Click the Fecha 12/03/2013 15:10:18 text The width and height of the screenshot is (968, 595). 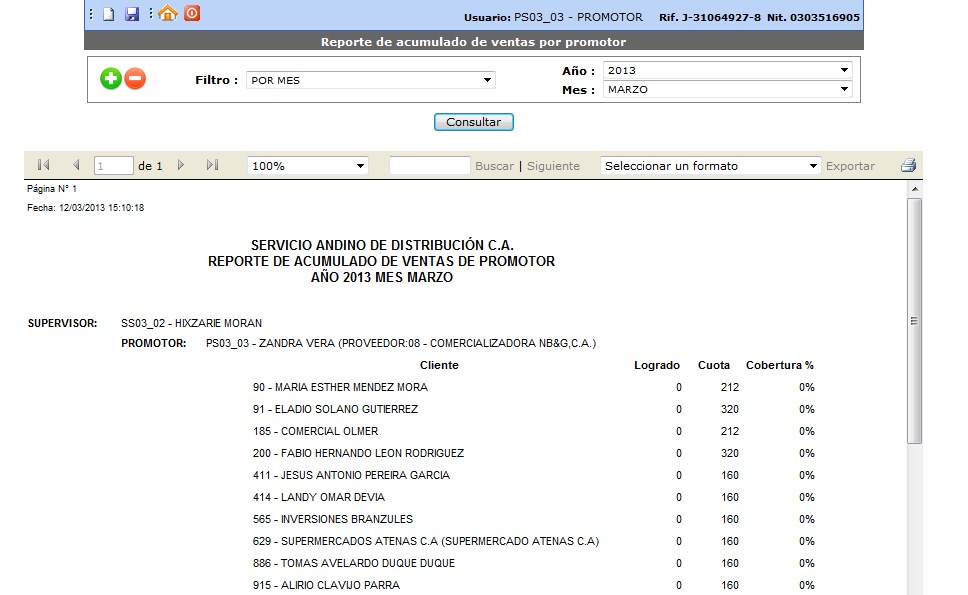[85, 208]
